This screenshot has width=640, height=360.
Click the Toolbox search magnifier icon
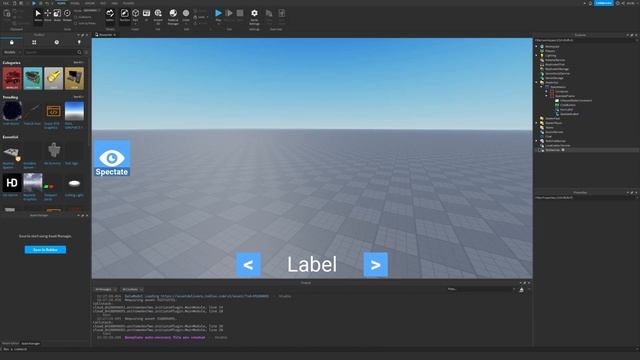79,52
